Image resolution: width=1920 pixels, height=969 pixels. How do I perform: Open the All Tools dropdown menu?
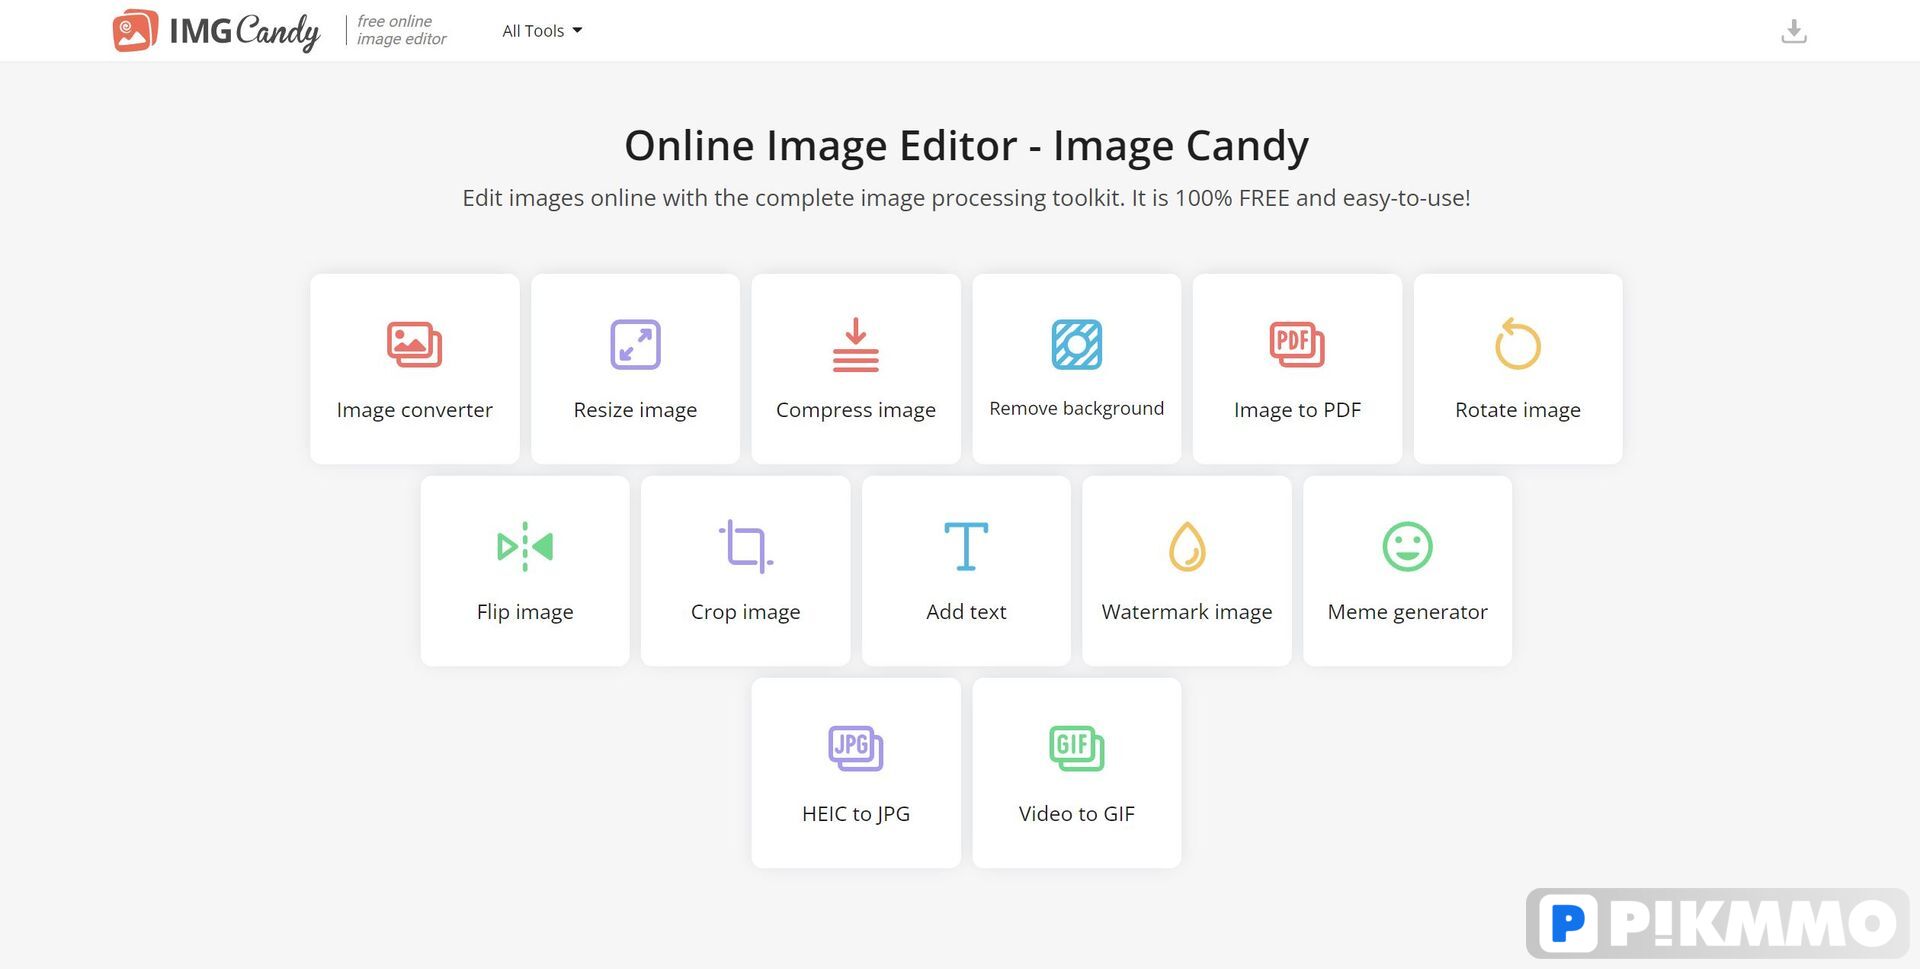pyautogui.click(x=542, y=31)
